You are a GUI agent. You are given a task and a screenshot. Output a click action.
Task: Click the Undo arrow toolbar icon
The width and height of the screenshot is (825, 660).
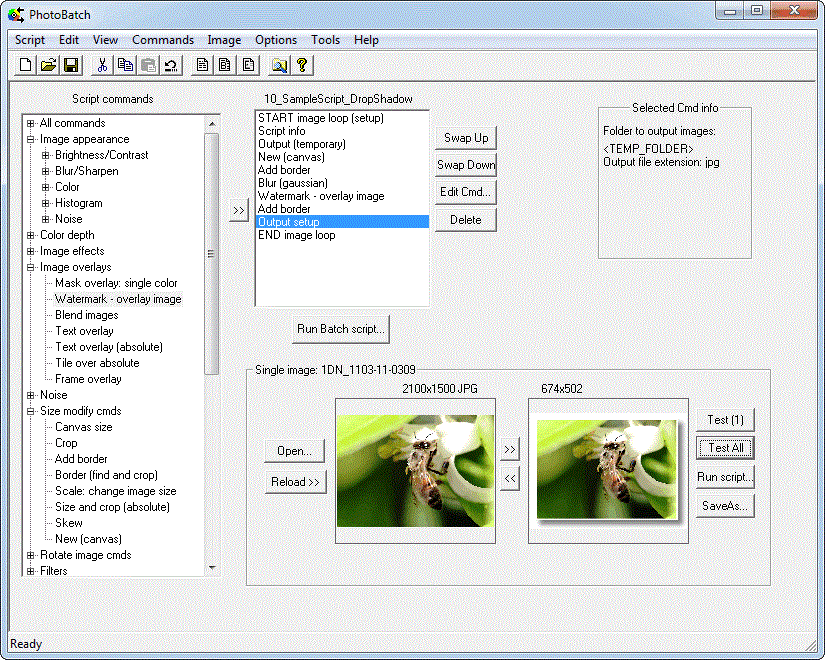tap(172, 65)
